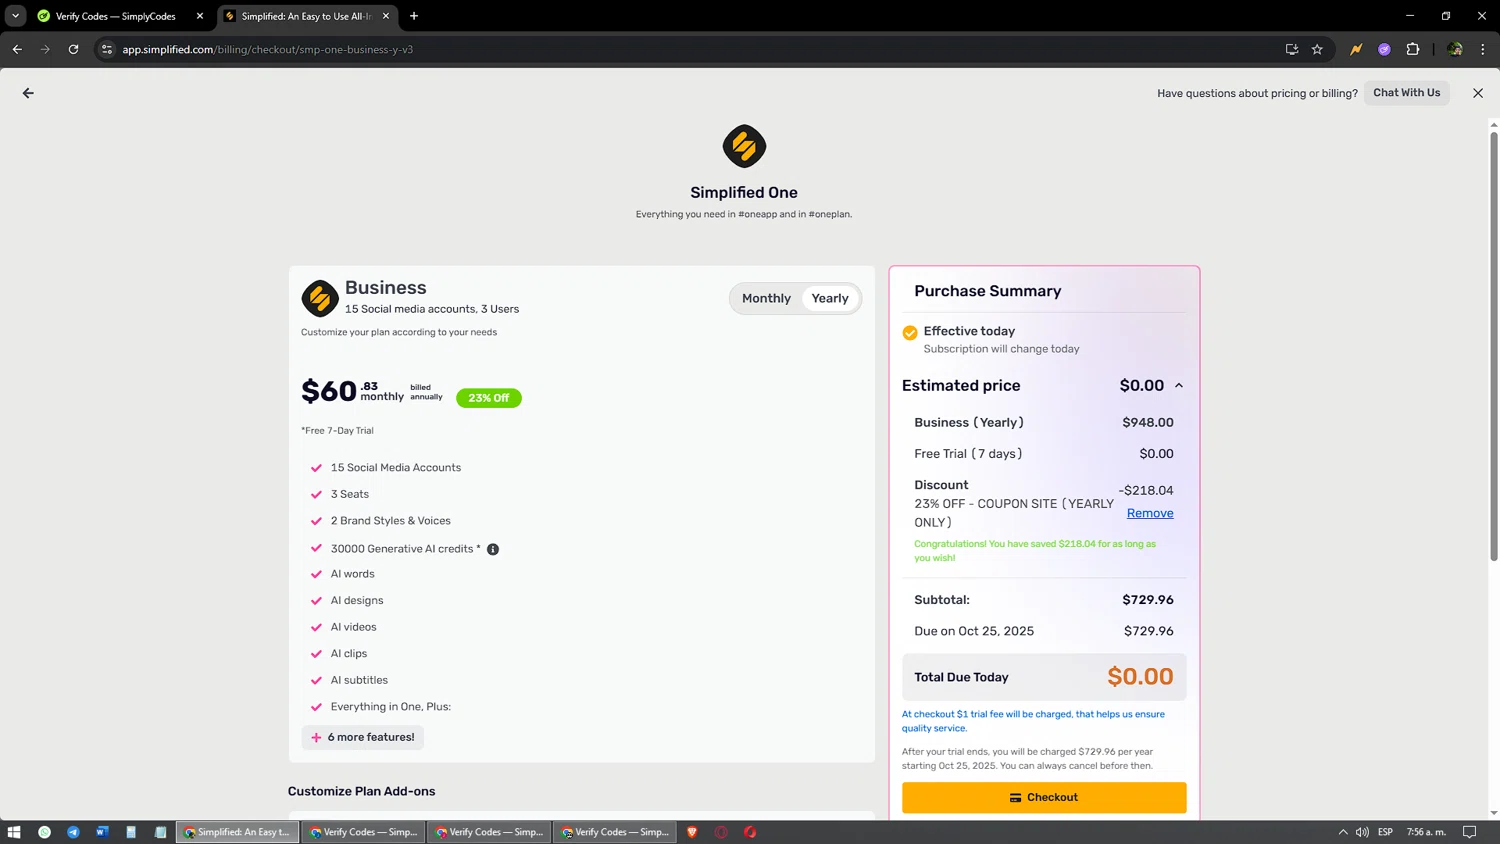Image resolution: width=1500 pixels, height=844 pixels.
Task: Switch billing to Monthly
Action: [x=766, y=298]
